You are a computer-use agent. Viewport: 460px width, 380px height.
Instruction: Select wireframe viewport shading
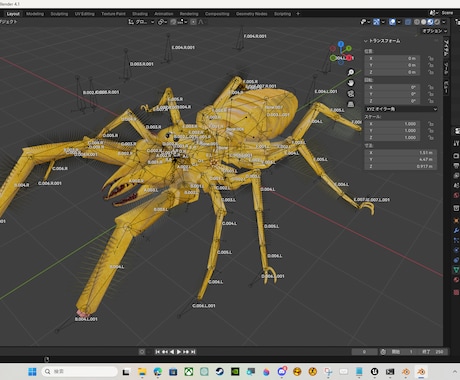point(417,22)
